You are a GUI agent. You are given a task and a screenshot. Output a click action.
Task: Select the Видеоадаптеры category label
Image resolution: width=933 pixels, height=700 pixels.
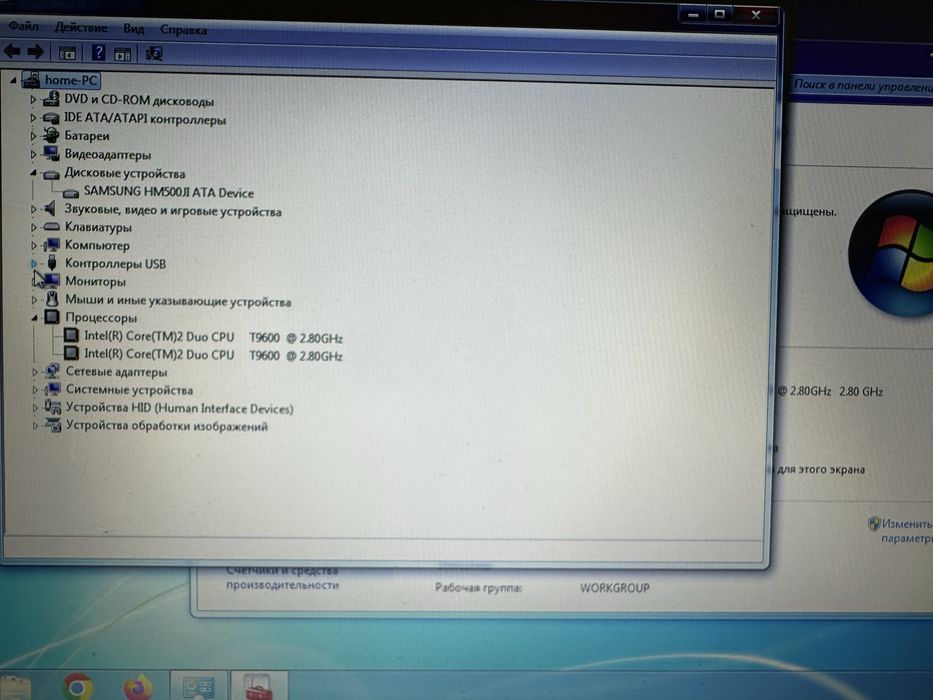108,155
